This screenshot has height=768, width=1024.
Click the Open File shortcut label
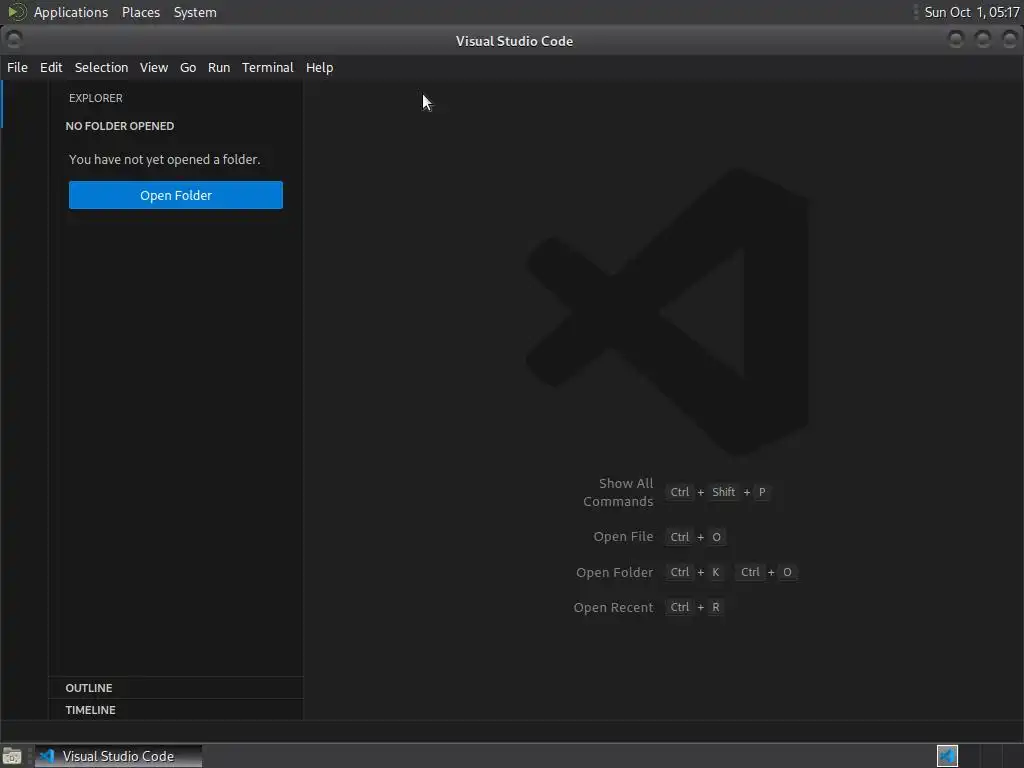[623, 536]
